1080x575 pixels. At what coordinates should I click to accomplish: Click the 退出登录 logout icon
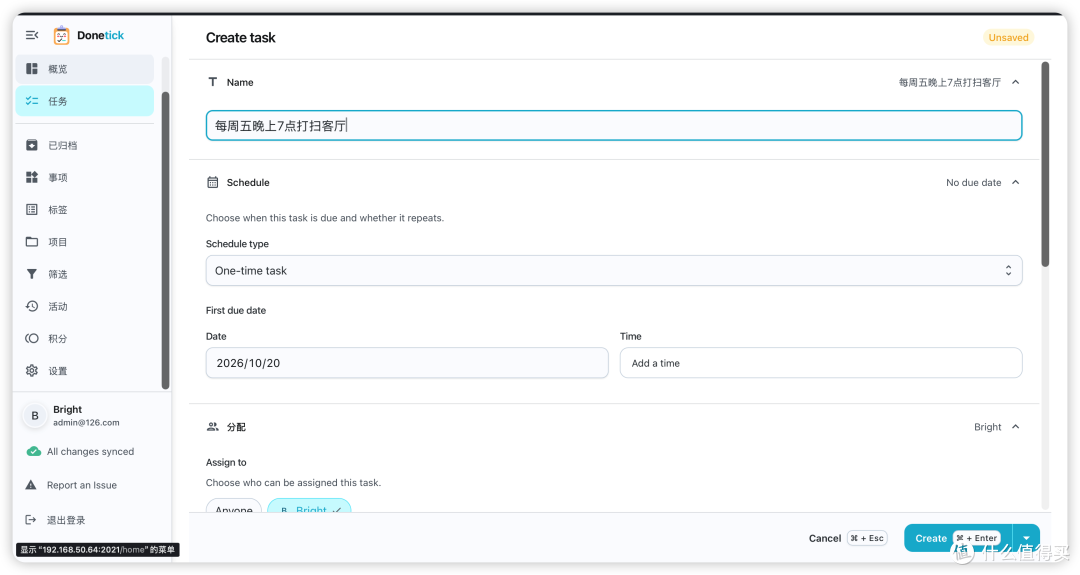click(x=31, y=520)
